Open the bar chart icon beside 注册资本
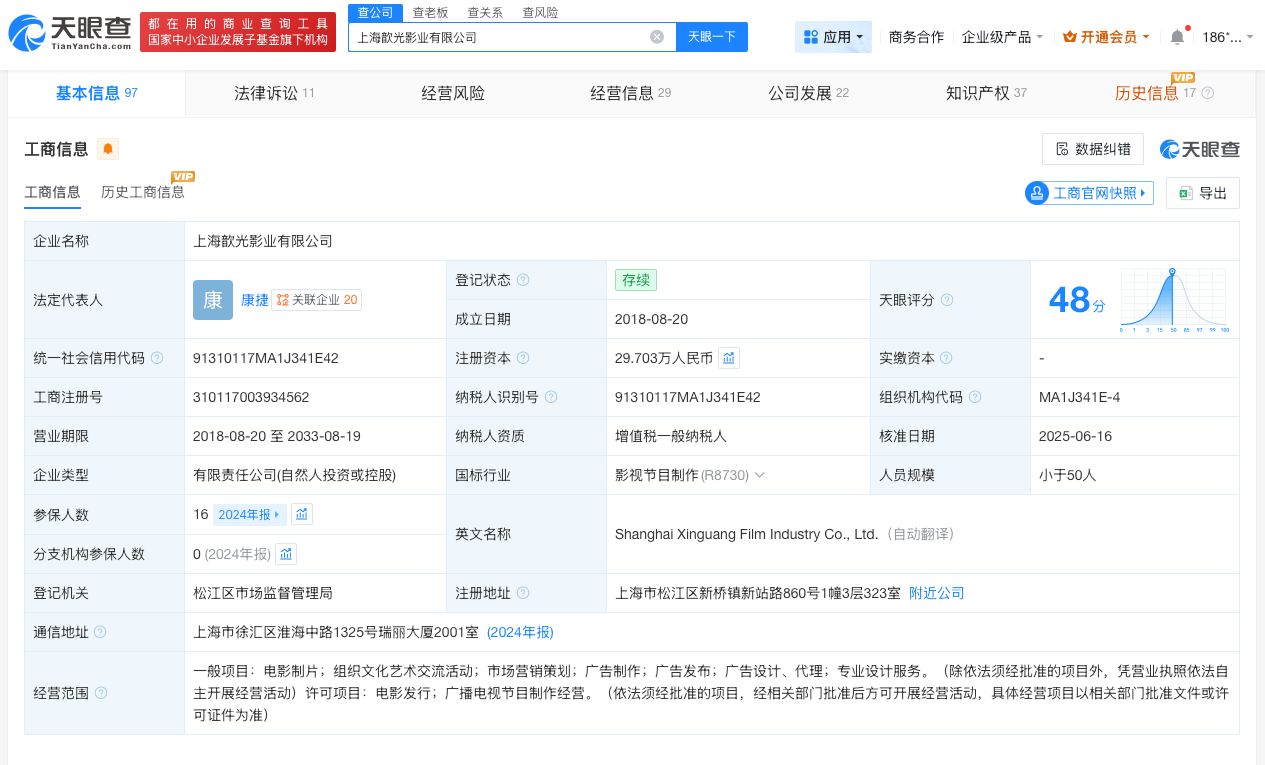The width and height of the screenshot is (1265, 765). [x=729, y=358]
